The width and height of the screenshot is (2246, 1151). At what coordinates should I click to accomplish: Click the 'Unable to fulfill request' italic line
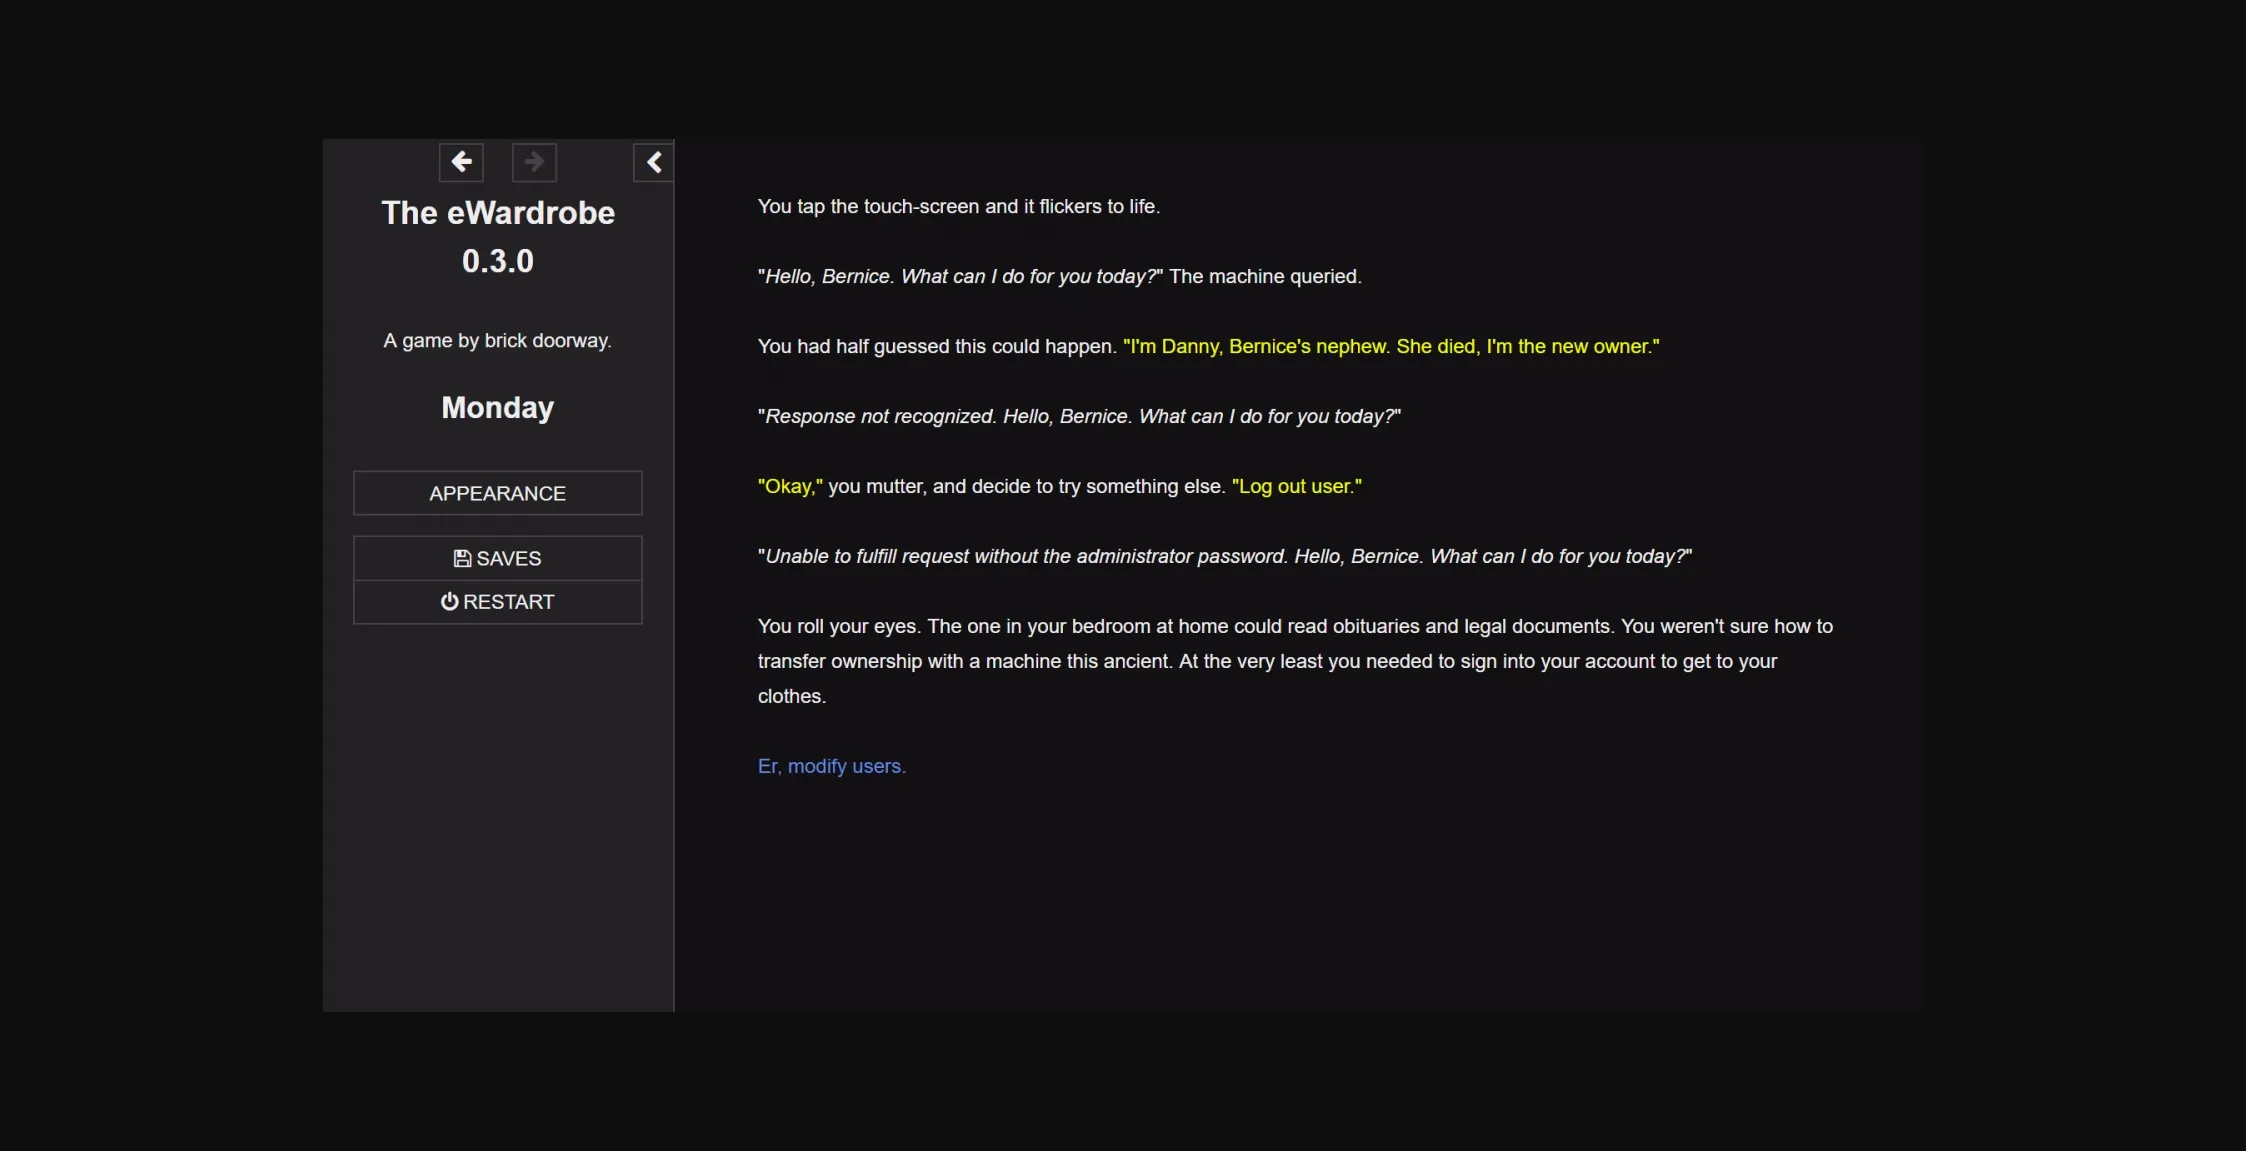tap(1222, 556)
